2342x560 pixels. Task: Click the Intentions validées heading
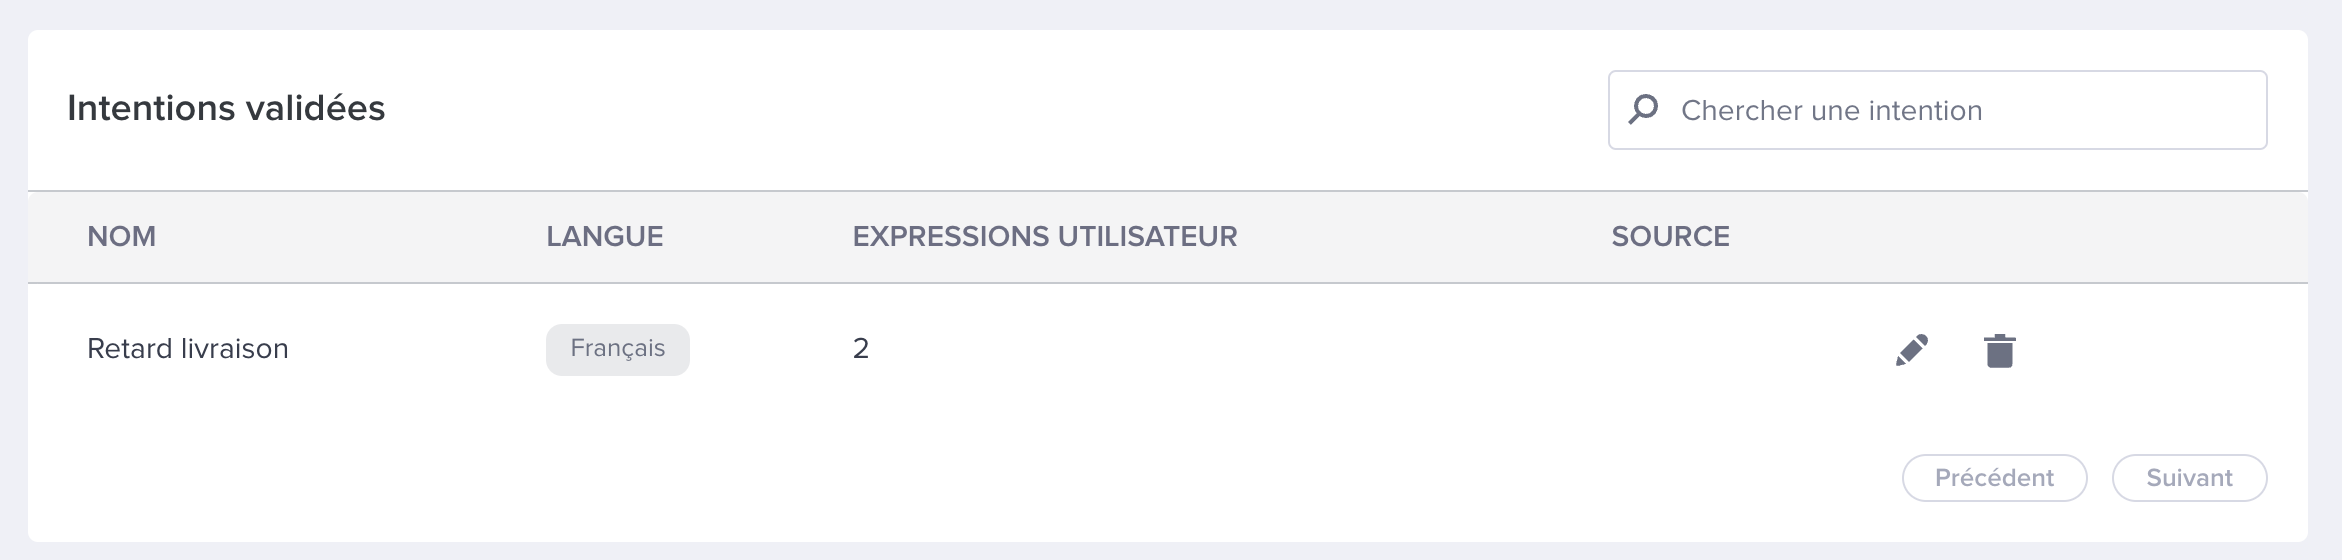226,108
